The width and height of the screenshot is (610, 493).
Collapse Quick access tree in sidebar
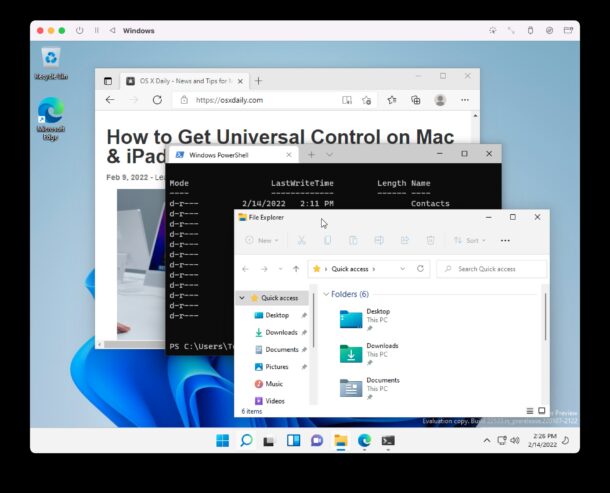pyautogui.click(x=242, y=298)
